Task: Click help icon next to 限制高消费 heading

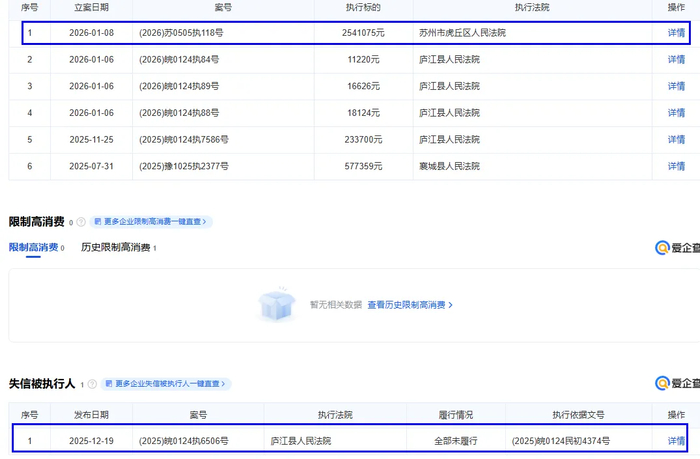Action: pyautogui.click(x=81, y=222)
